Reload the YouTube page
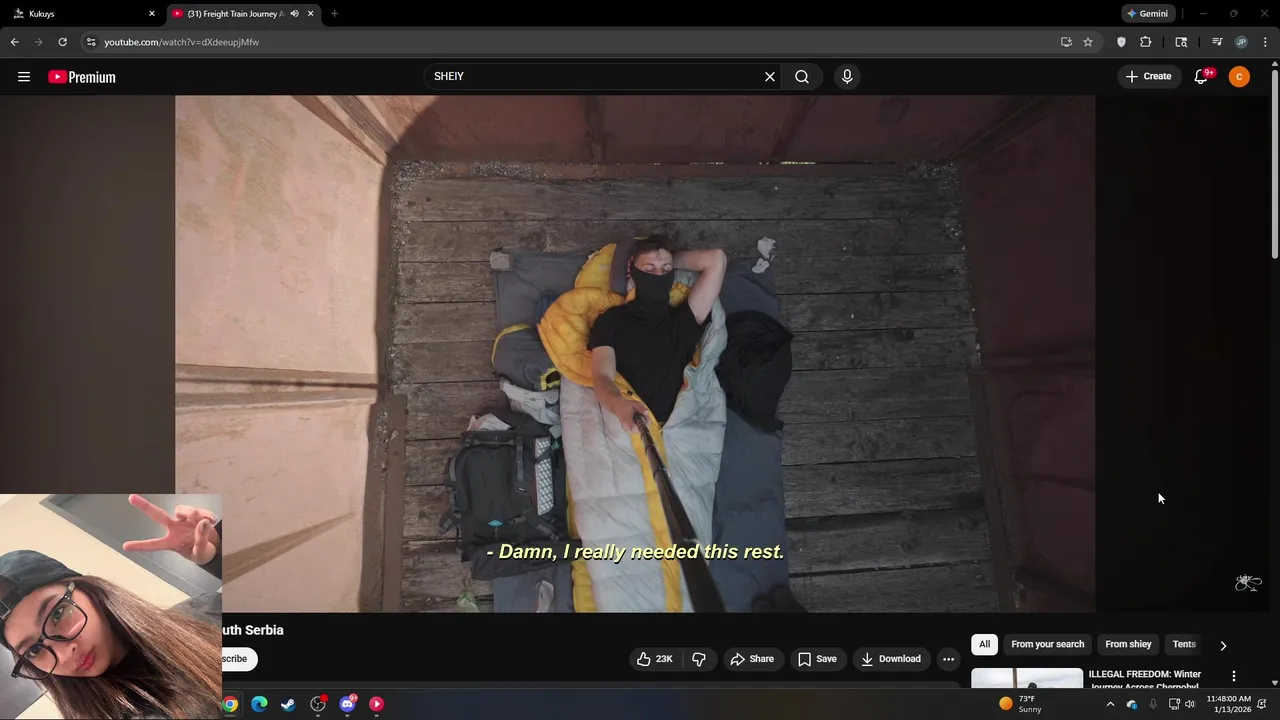 (x=62, y=42)
